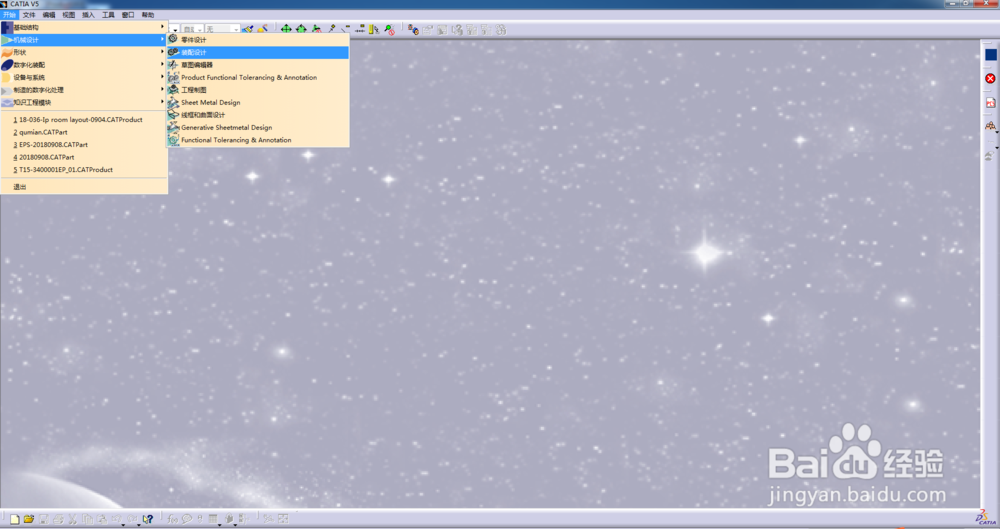Expand the 数字化装配 submenu

click(x=84, y=64)
